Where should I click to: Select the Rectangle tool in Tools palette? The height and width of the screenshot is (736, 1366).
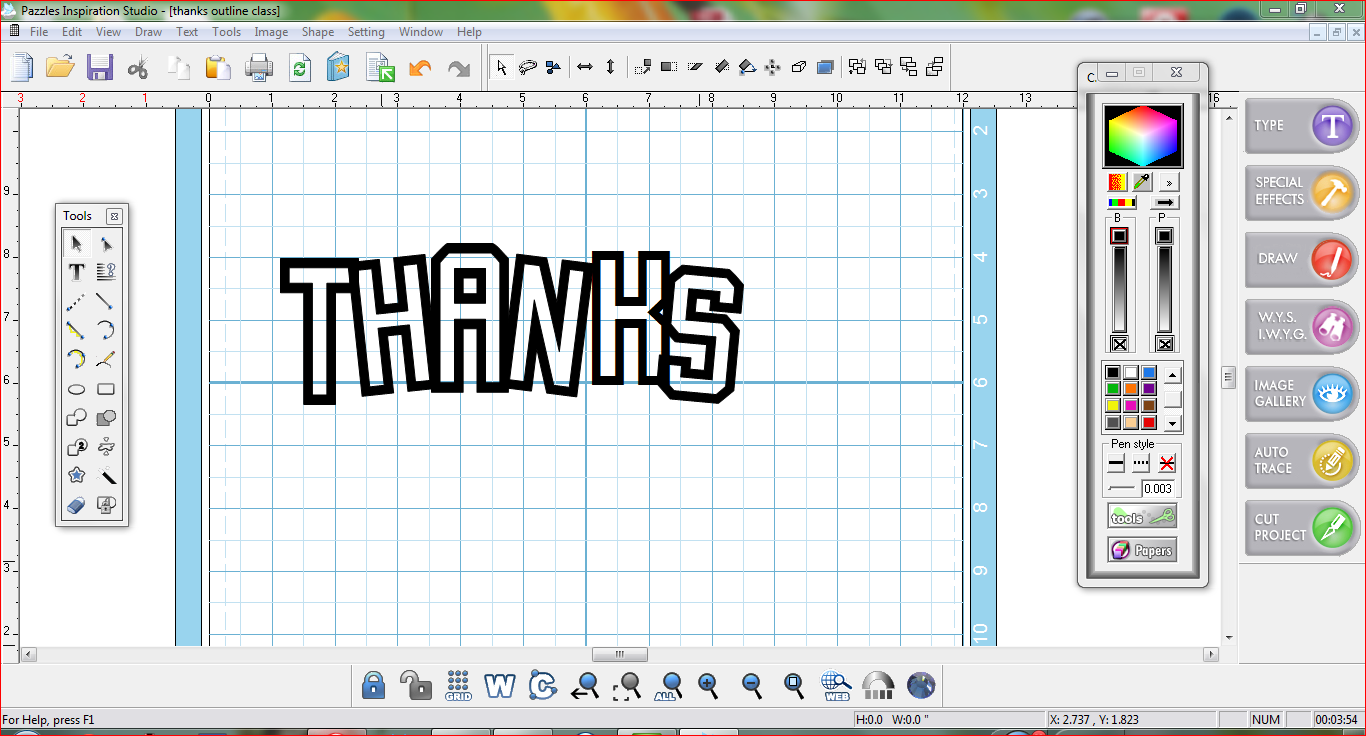105,389
